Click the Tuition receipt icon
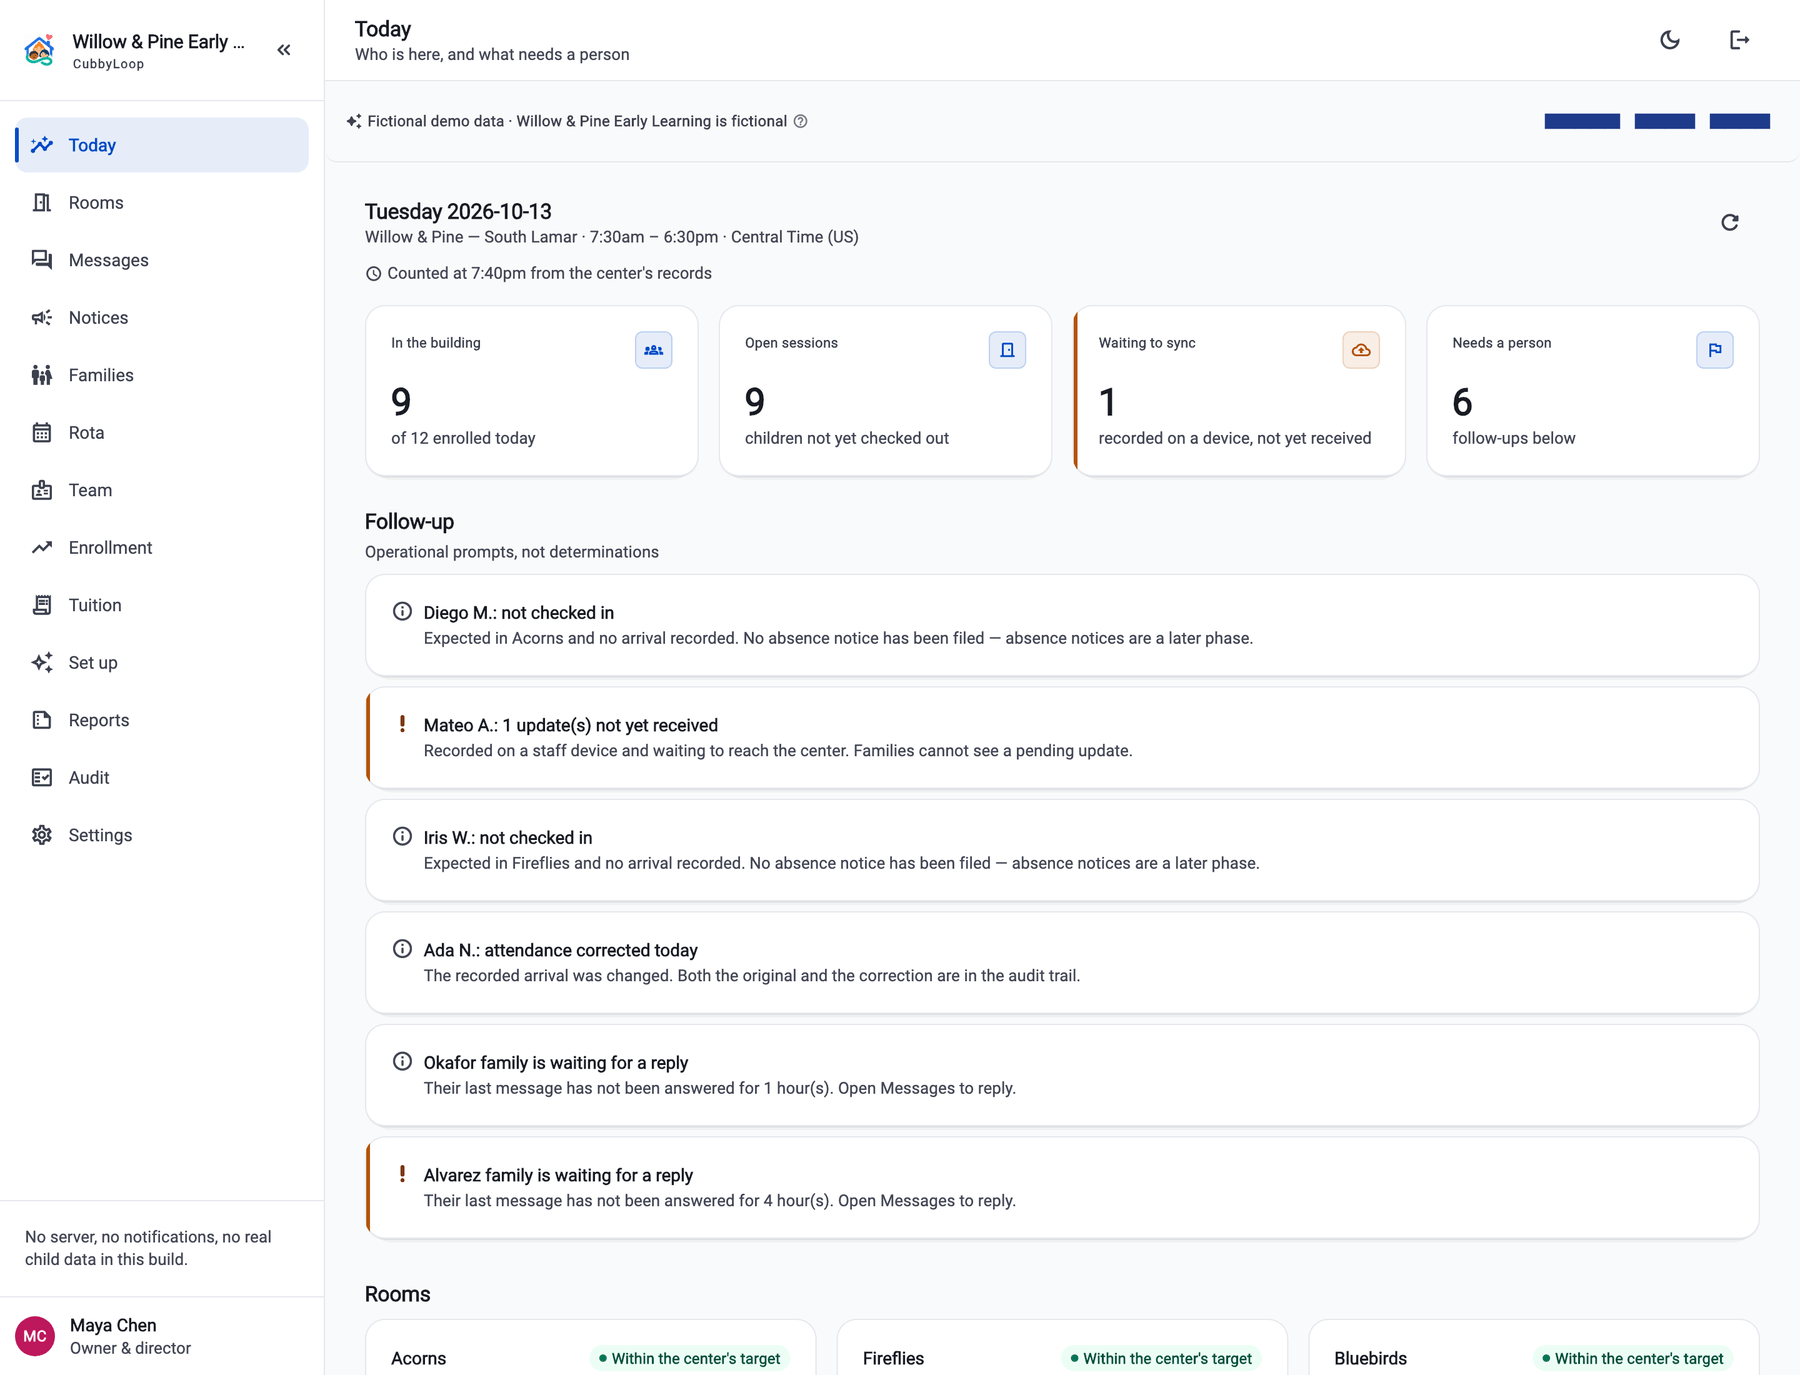This screenshot has height=1375, width=1800. (x=42, y=605)
